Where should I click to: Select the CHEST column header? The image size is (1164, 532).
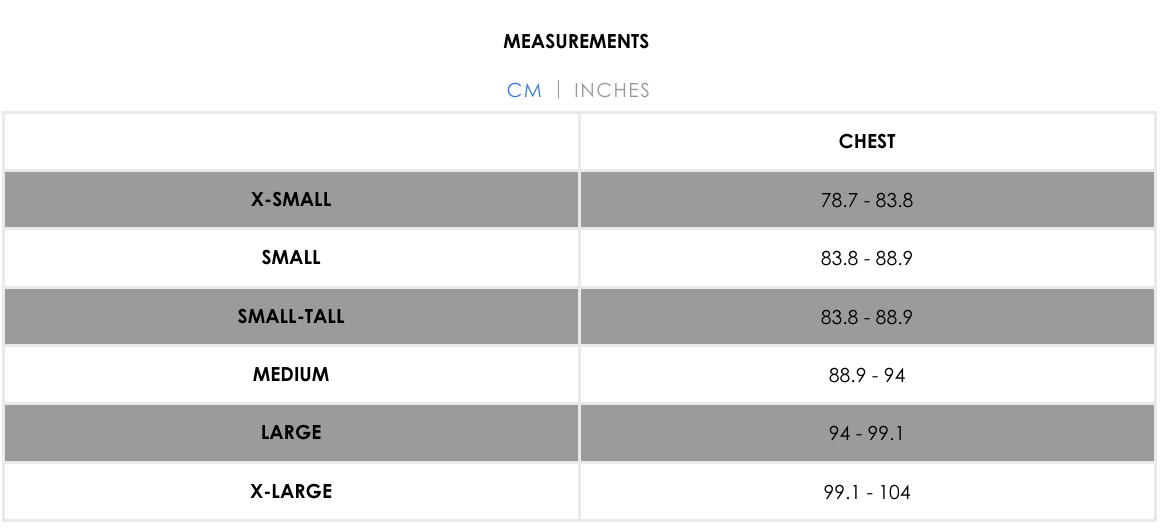click(867, 141)
